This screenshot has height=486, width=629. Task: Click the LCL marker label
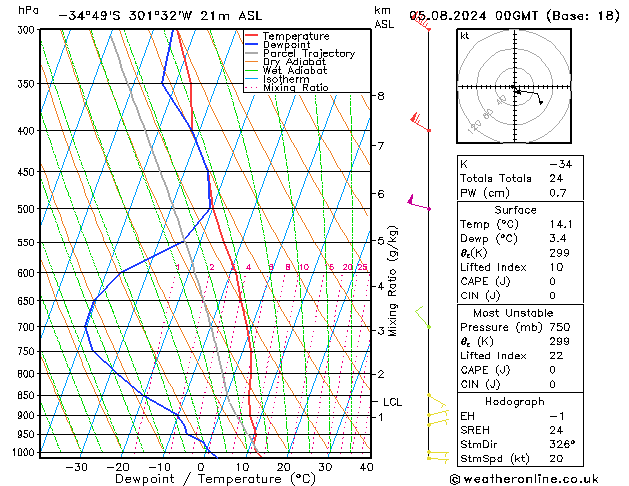coord(392,402)
